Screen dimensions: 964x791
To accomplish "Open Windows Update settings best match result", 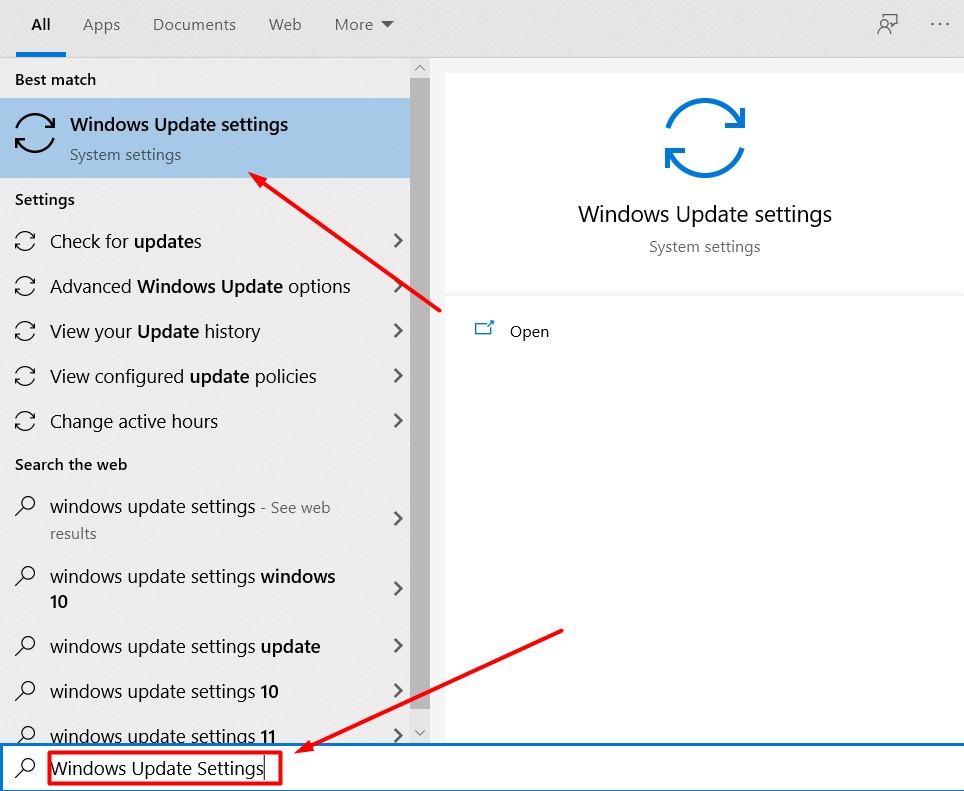I will tap(205, 138).
